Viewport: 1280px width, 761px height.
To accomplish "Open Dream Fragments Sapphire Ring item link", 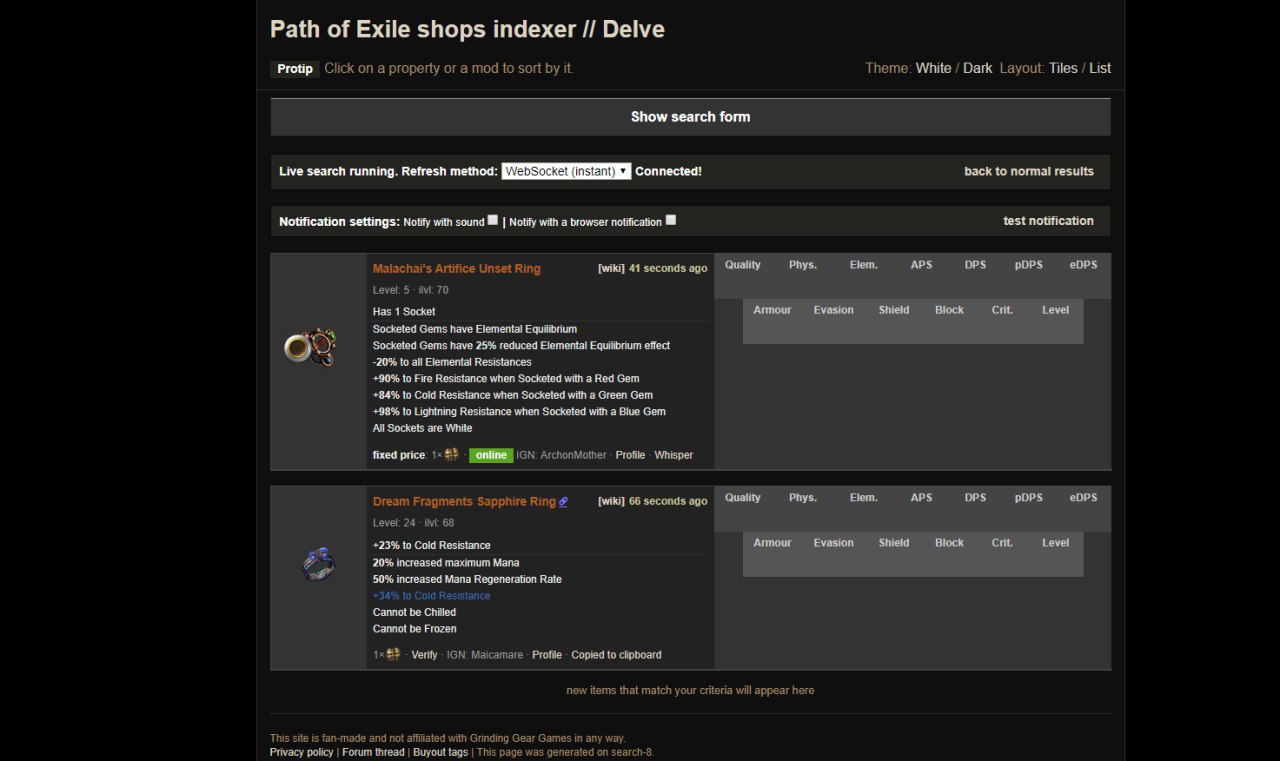I will click(x=464, y=502).
